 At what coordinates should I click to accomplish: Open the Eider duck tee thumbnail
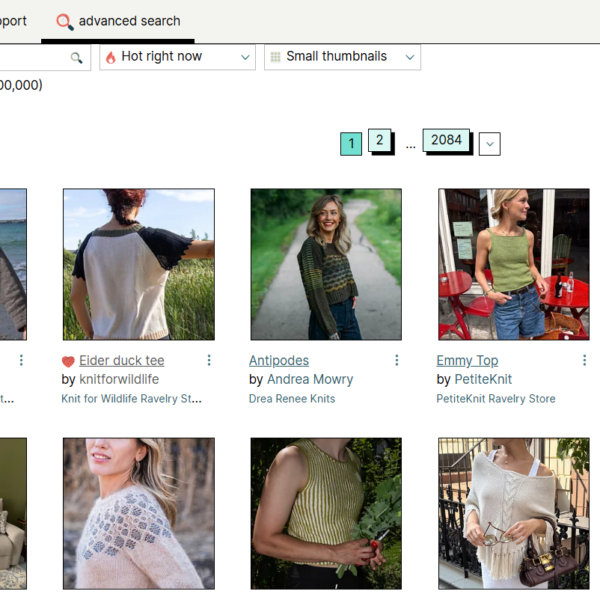click(139, 264)
